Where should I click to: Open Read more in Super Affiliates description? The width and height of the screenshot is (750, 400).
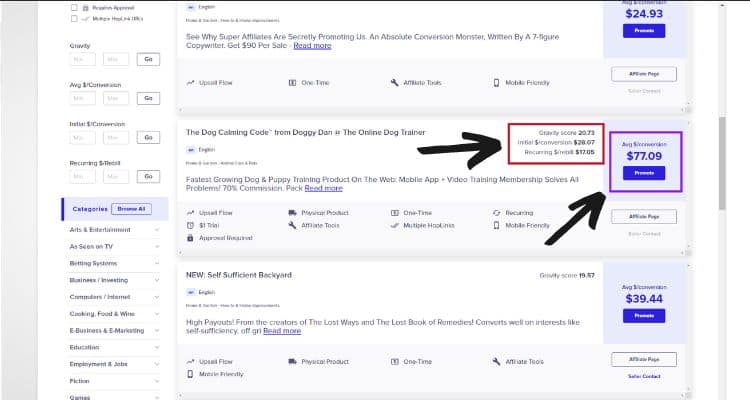(x=312, y=45)
